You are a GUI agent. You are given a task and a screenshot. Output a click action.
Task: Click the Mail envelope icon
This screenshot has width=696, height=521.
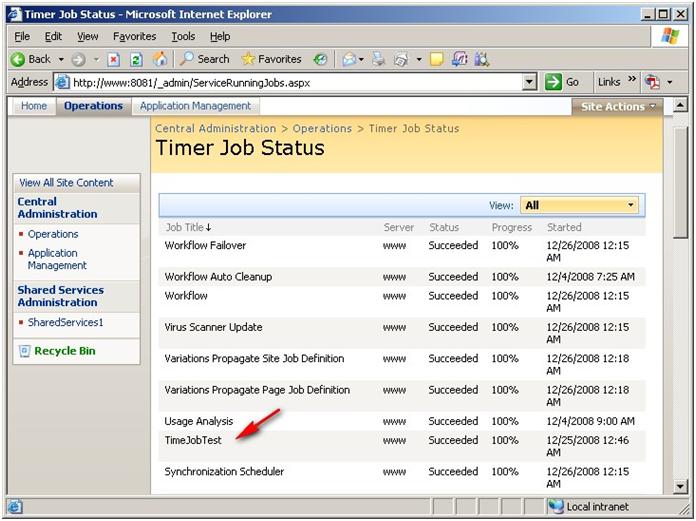click(x=349, y=59)
